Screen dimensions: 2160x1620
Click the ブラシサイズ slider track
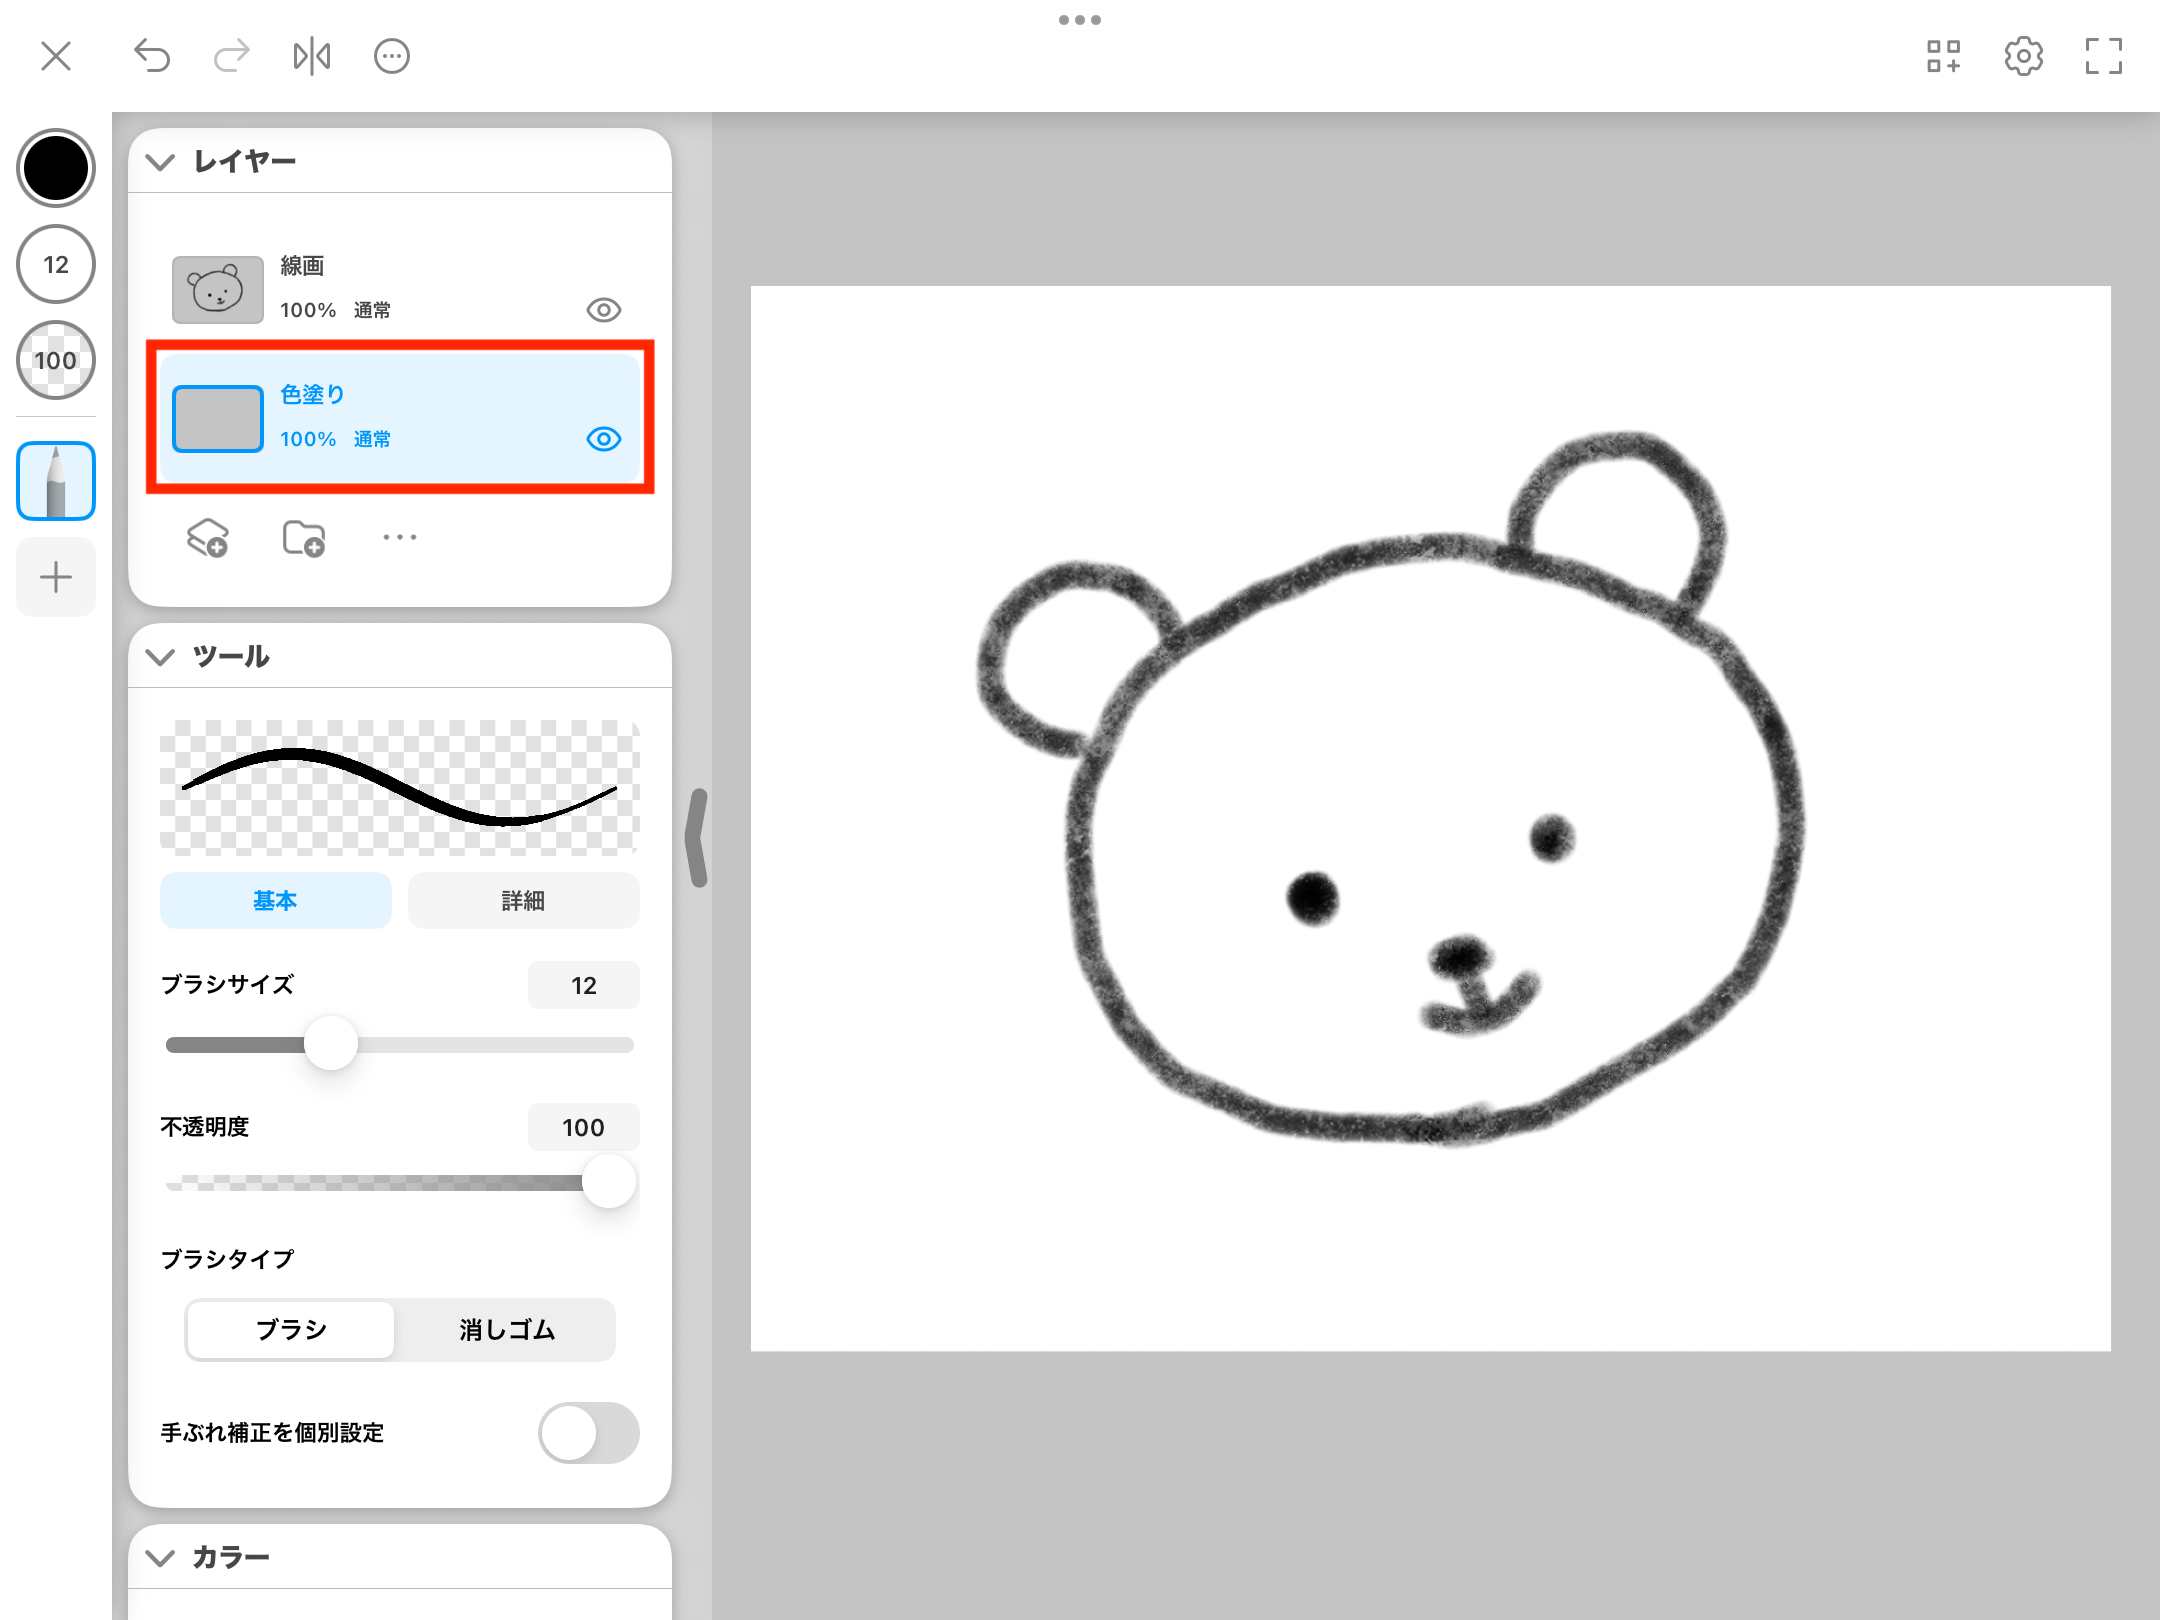tap(400, 1045)
